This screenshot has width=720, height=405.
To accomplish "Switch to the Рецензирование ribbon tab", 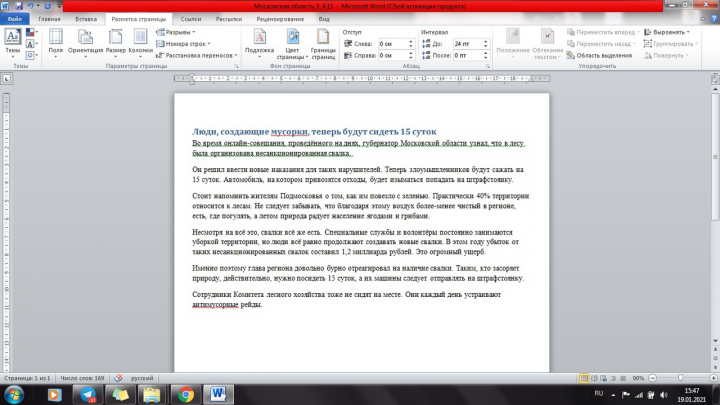I will 280,19.
